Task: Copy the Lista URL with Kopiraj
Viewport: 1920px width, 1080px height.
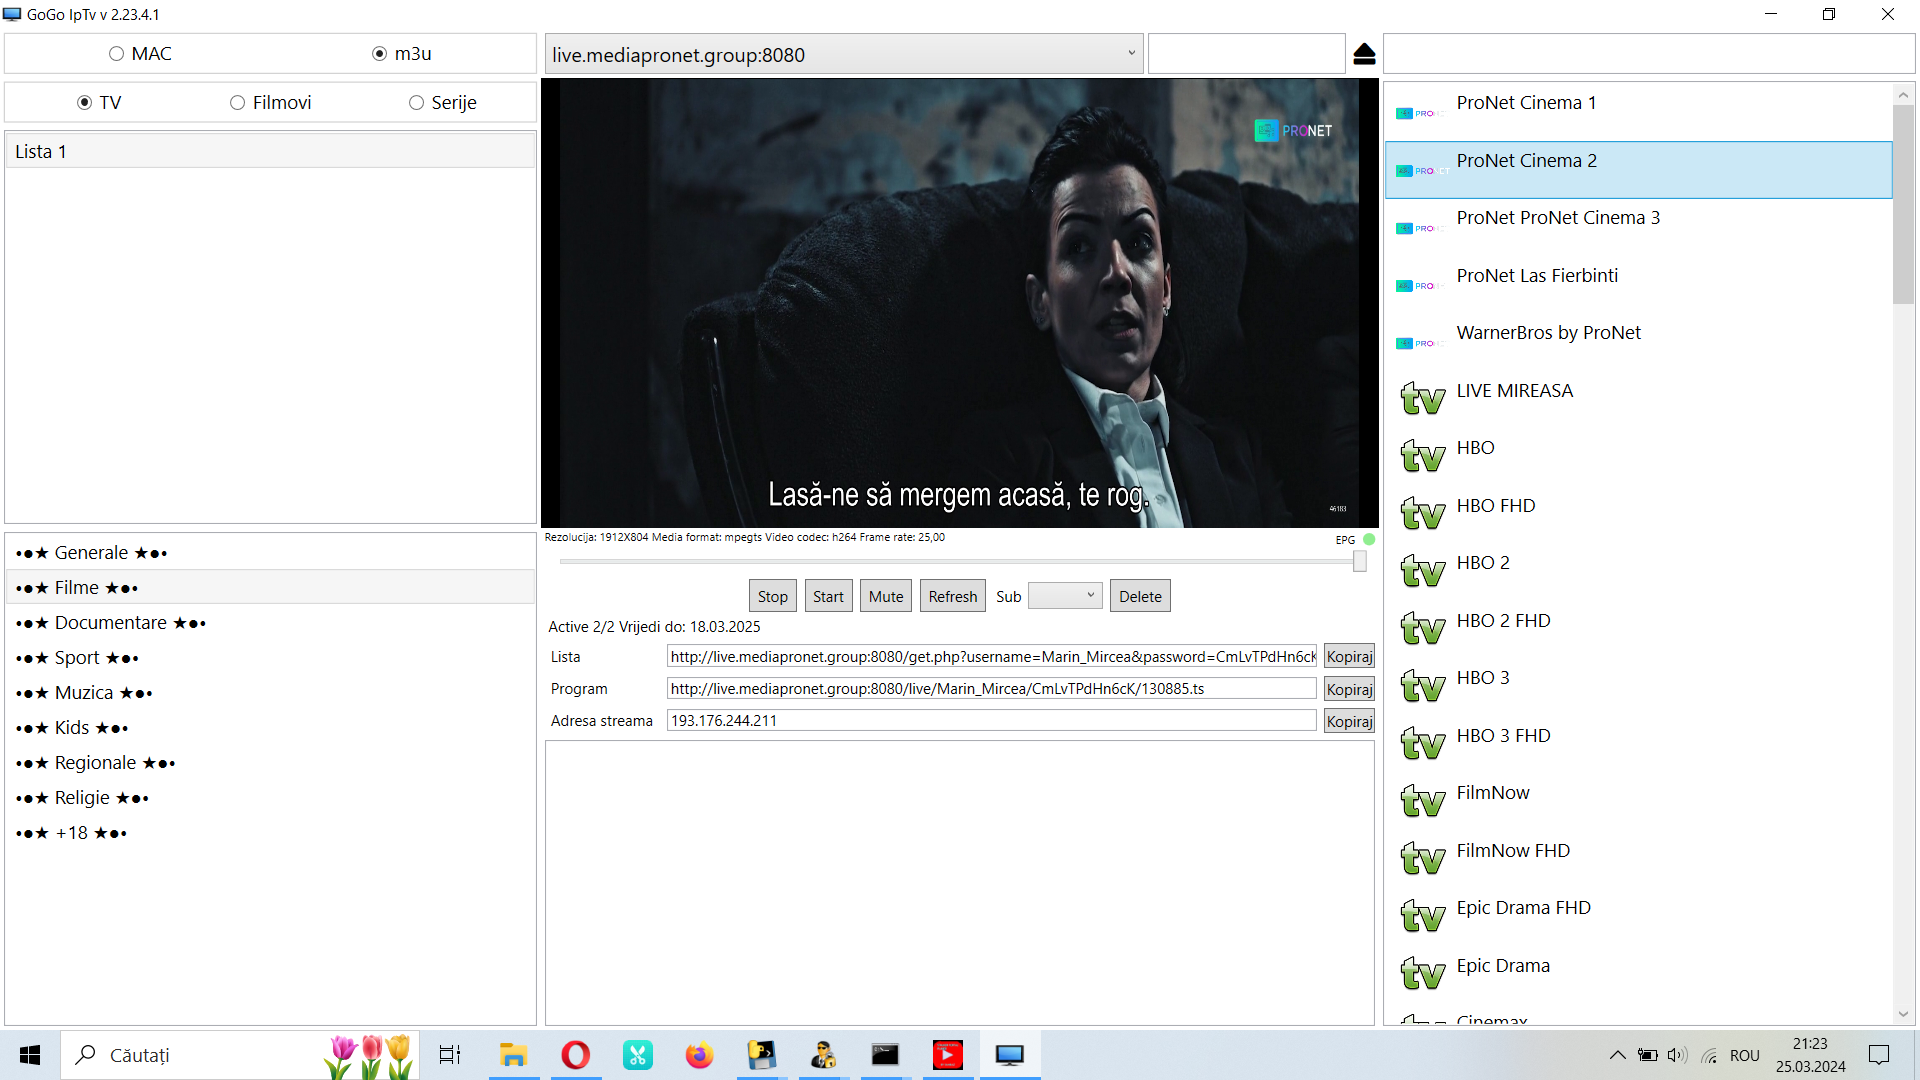Action: pyautogui.click(x=1349, y=657)
